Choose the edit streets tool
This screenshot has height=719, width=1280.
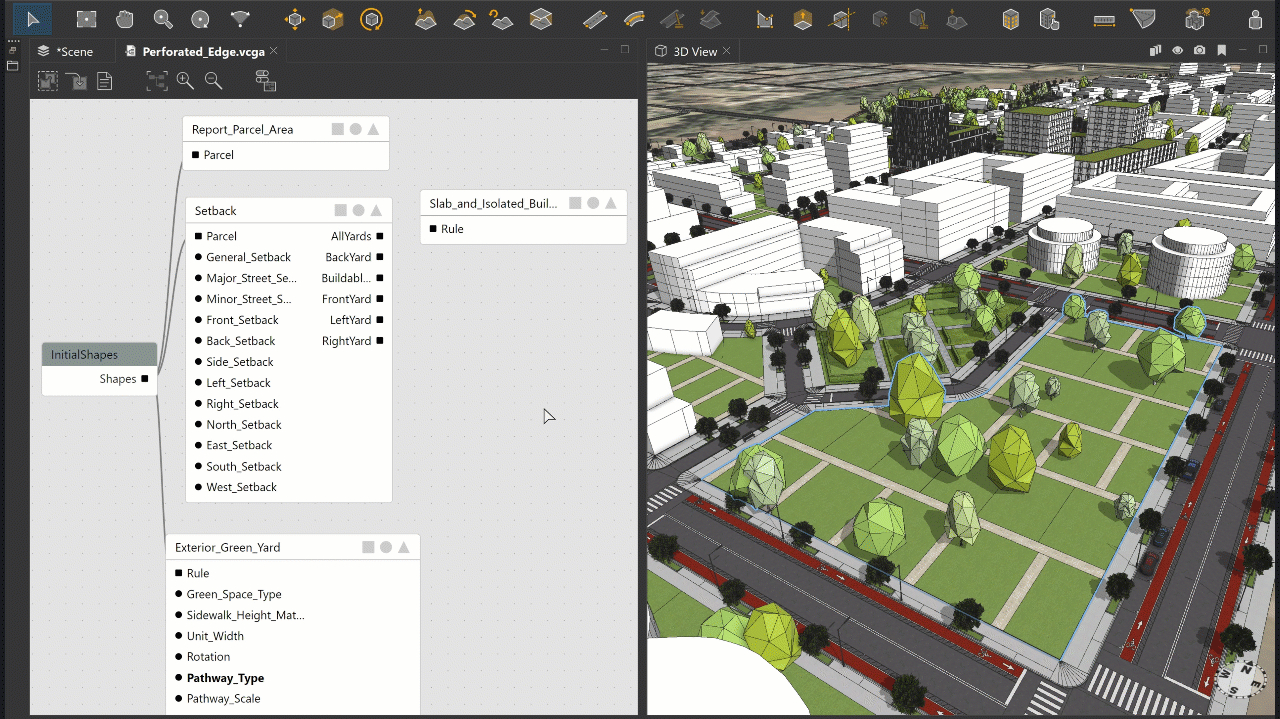pos(672,19)
